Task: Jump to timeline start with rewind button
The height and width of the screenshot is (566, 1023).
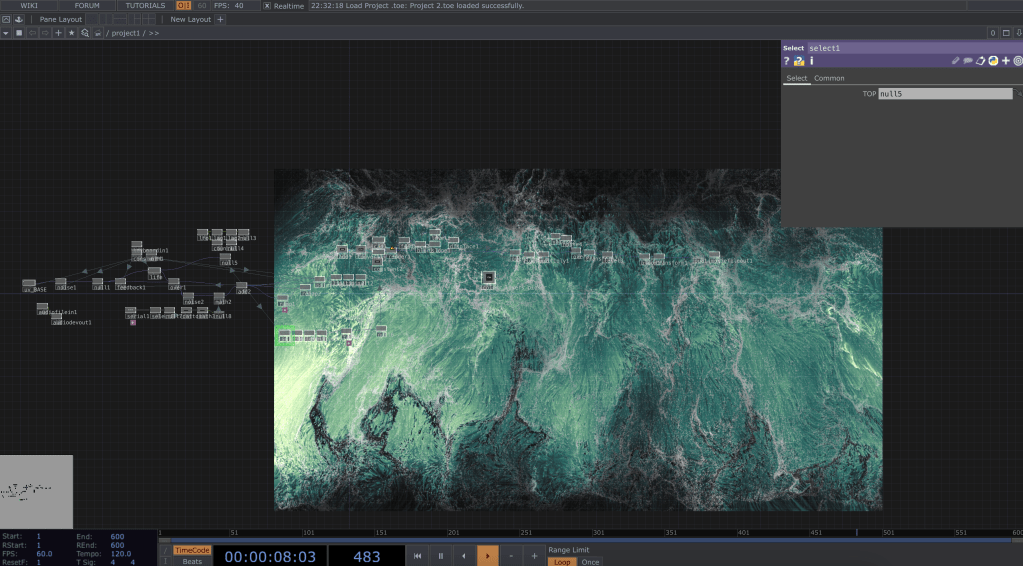Action: pyautogui.click(x=417, y=556)
